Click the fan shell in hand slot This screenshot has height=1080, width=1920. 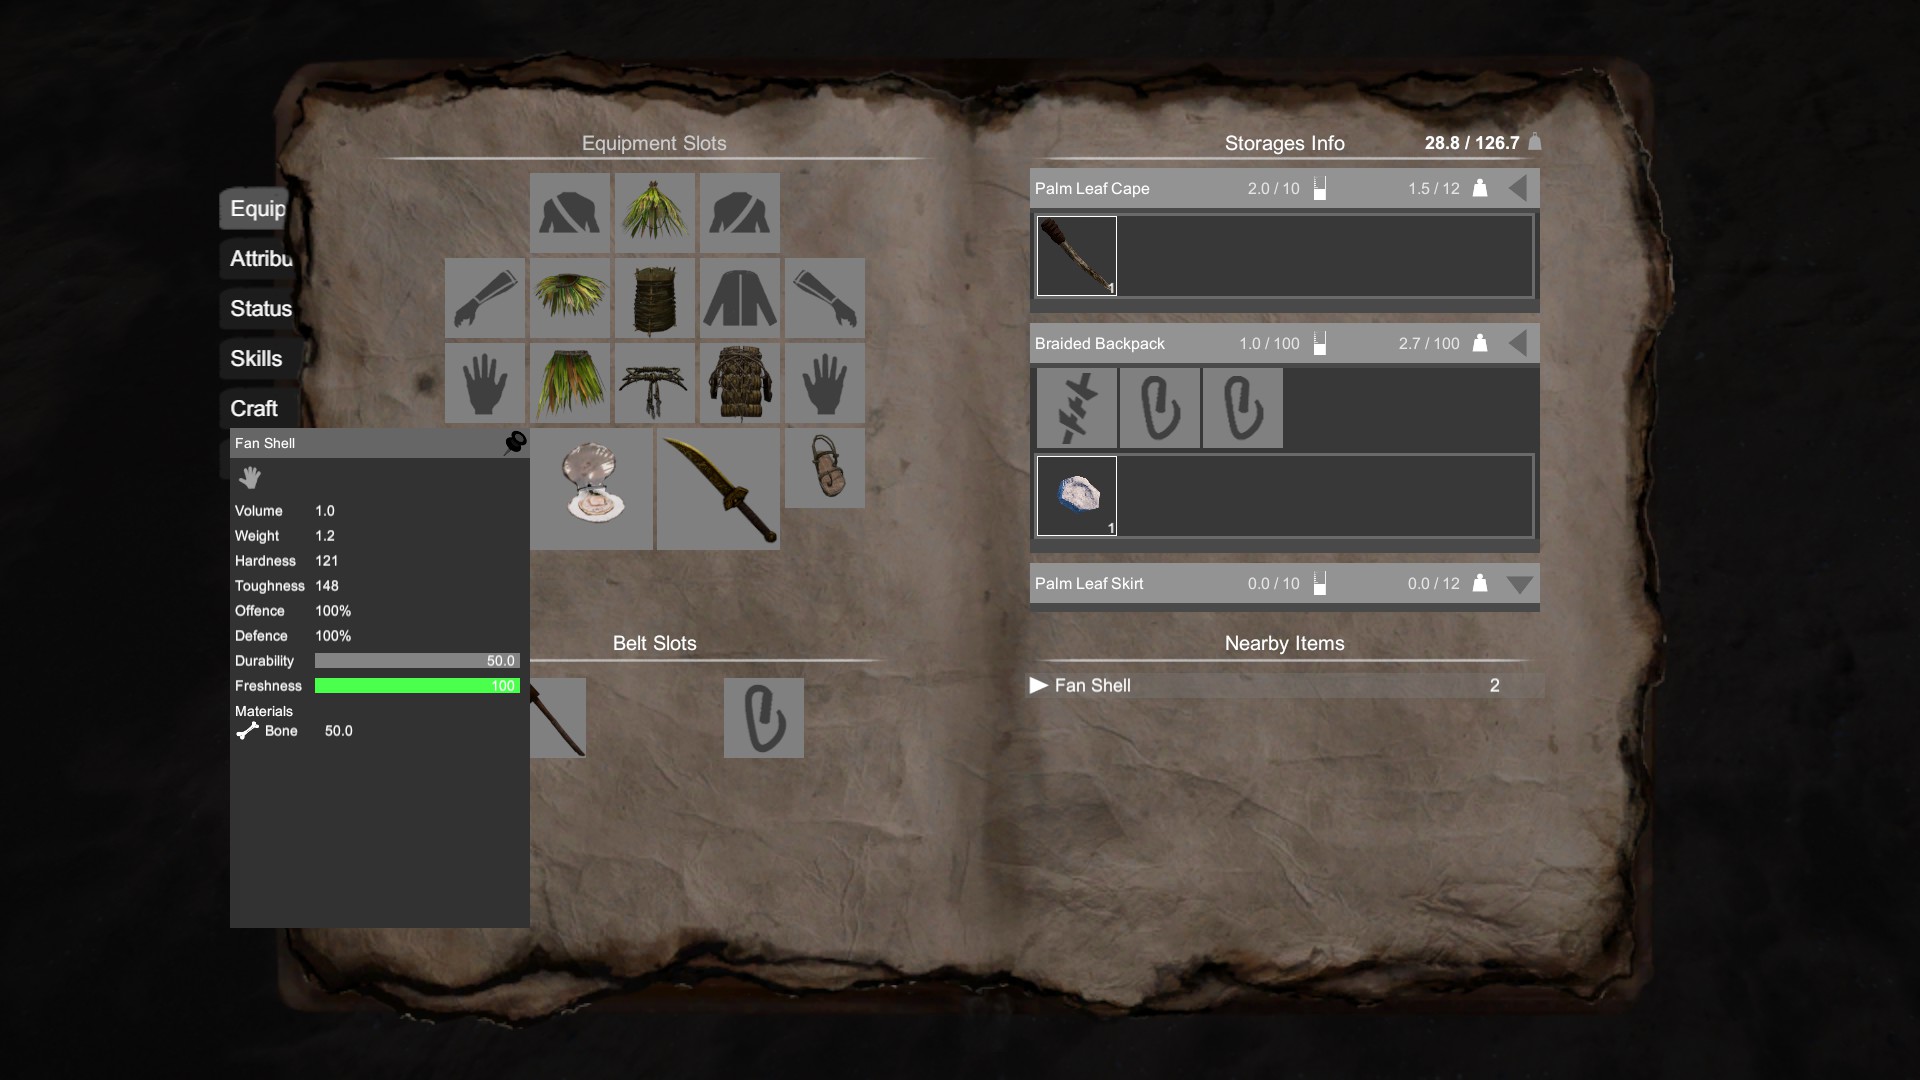pos(592,488)
